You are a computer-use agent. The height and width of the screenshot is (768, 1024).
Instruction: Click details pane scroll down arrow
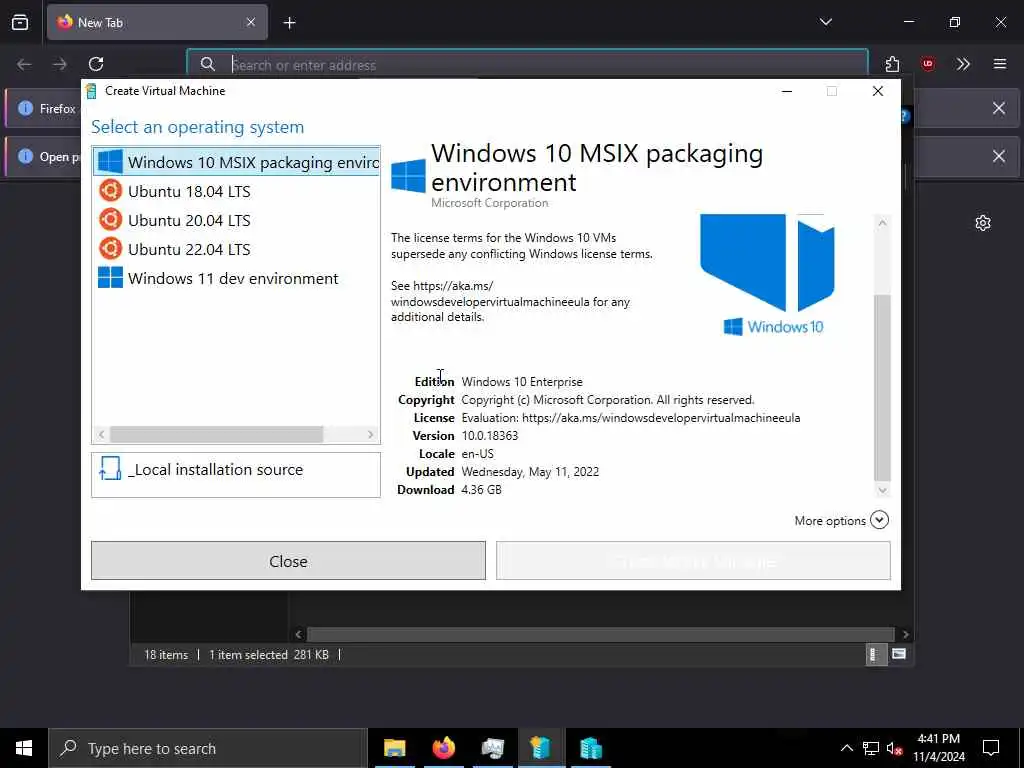click(x=882, y=490)
